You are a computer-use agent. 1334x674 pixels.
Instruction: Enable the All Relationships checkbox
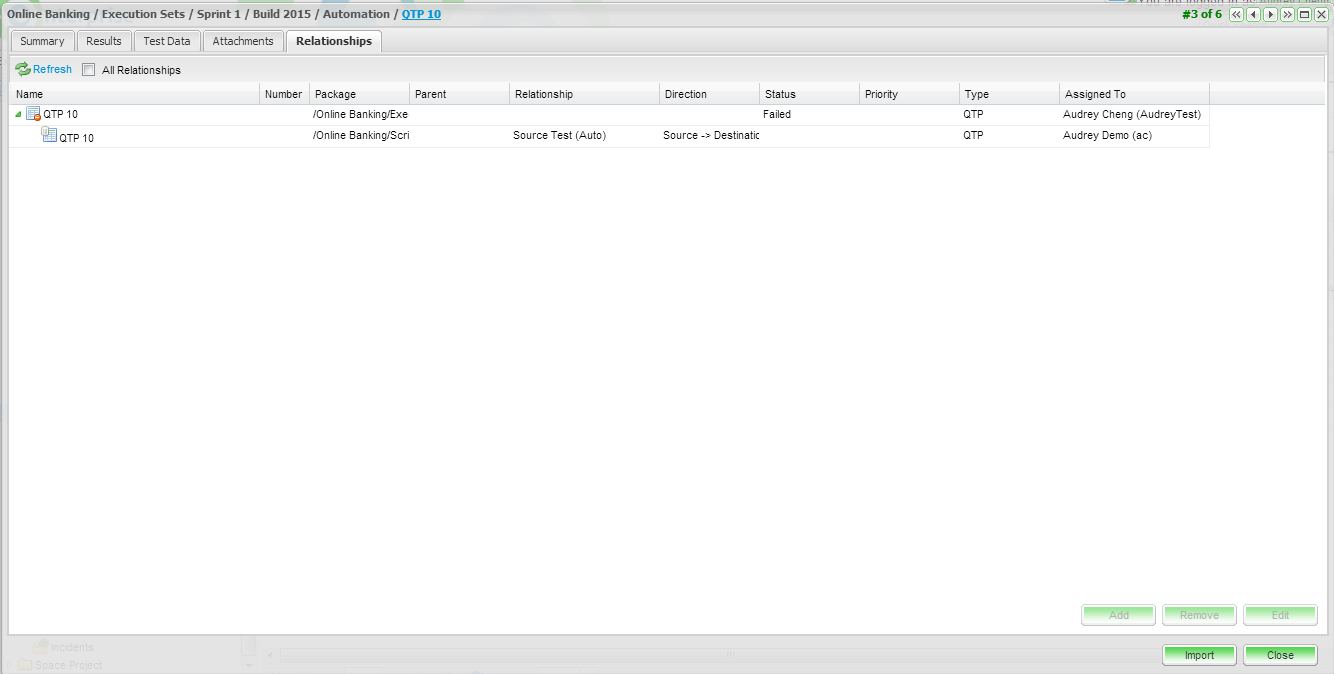89,70
